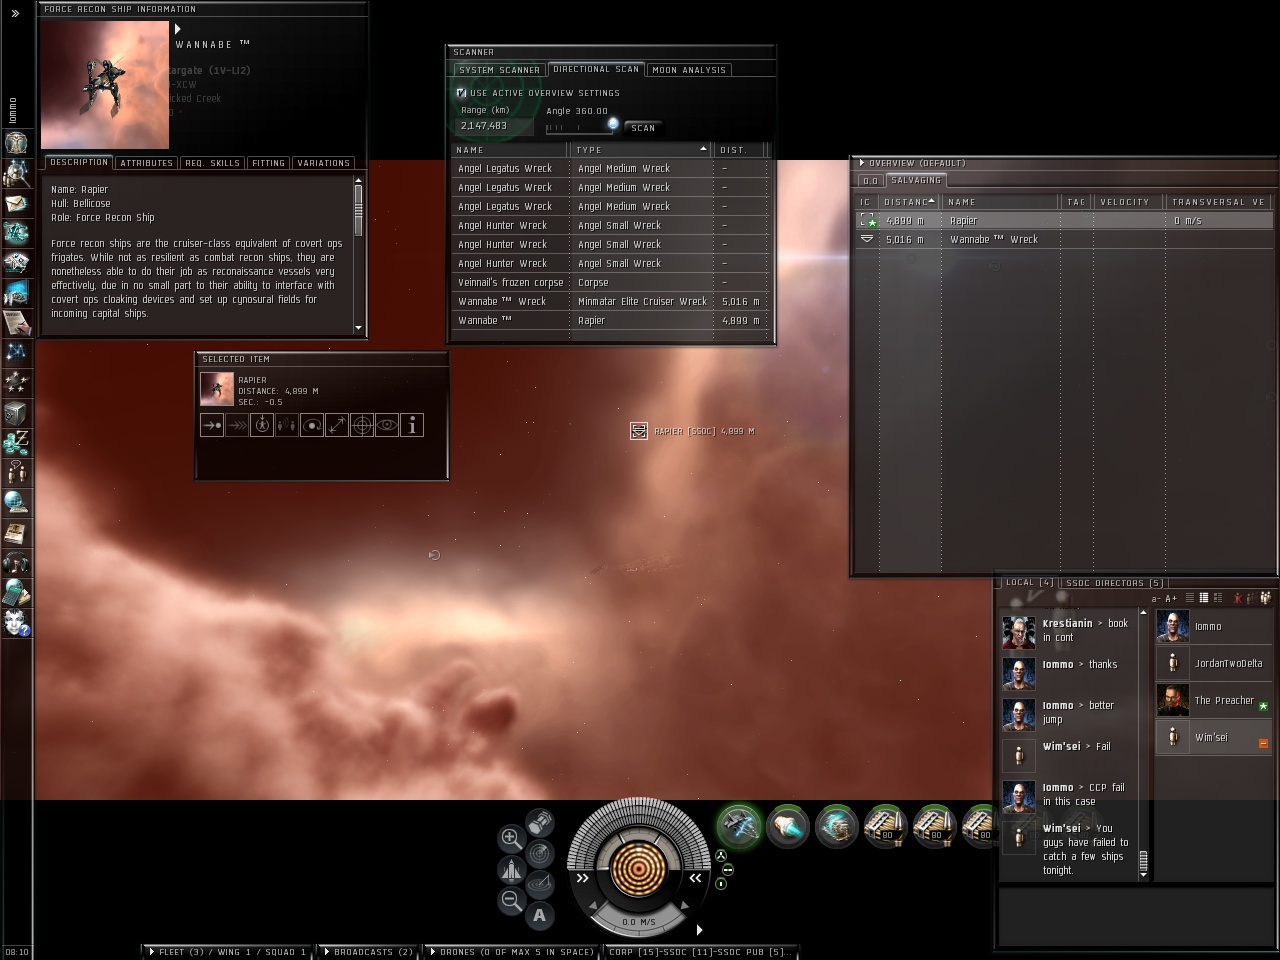Toggle the rightmost member list display icon
This screenshot has width=1280, height=960.
click(x=1266, y=598)
